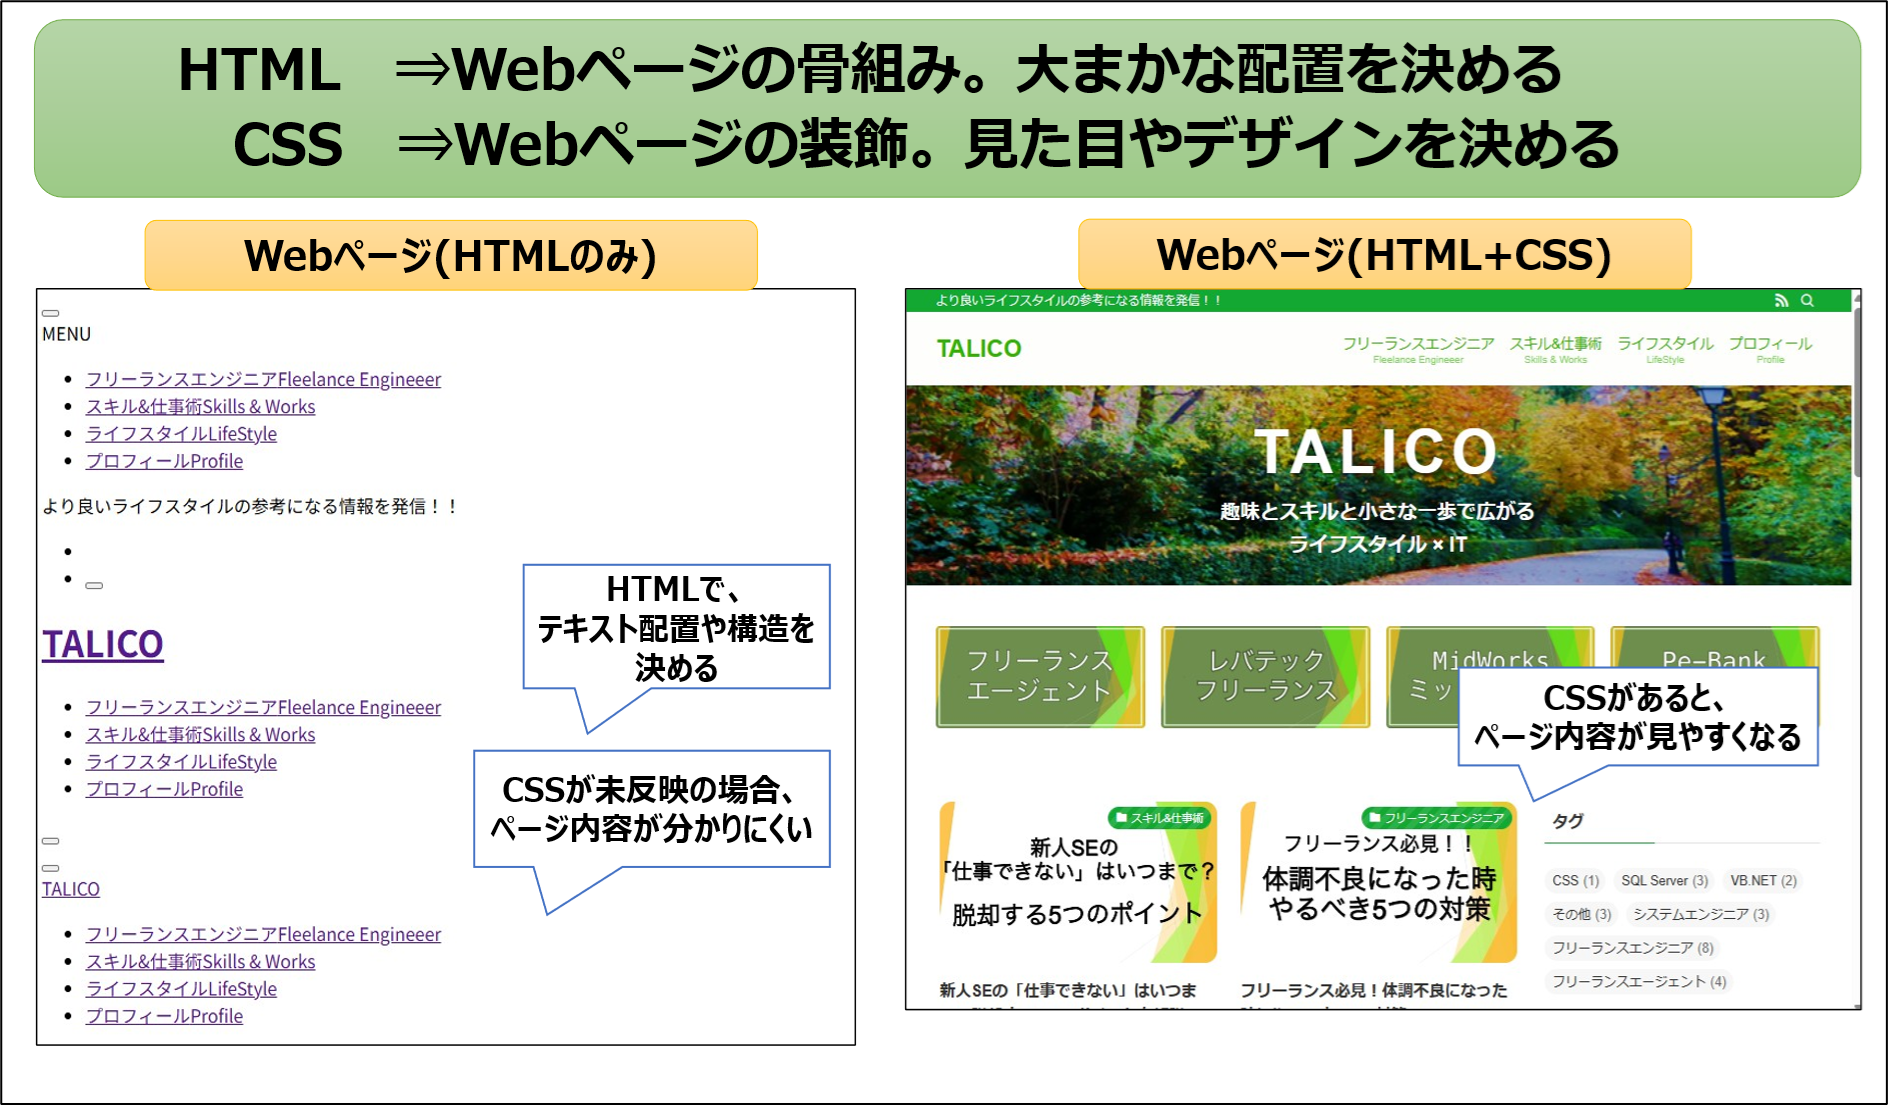Select ライフスタイル in the styled navigation bar

pos(1665,348)
